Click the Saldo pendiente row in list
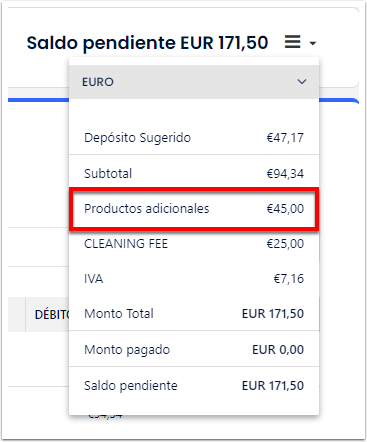 (x=194, y=386)
